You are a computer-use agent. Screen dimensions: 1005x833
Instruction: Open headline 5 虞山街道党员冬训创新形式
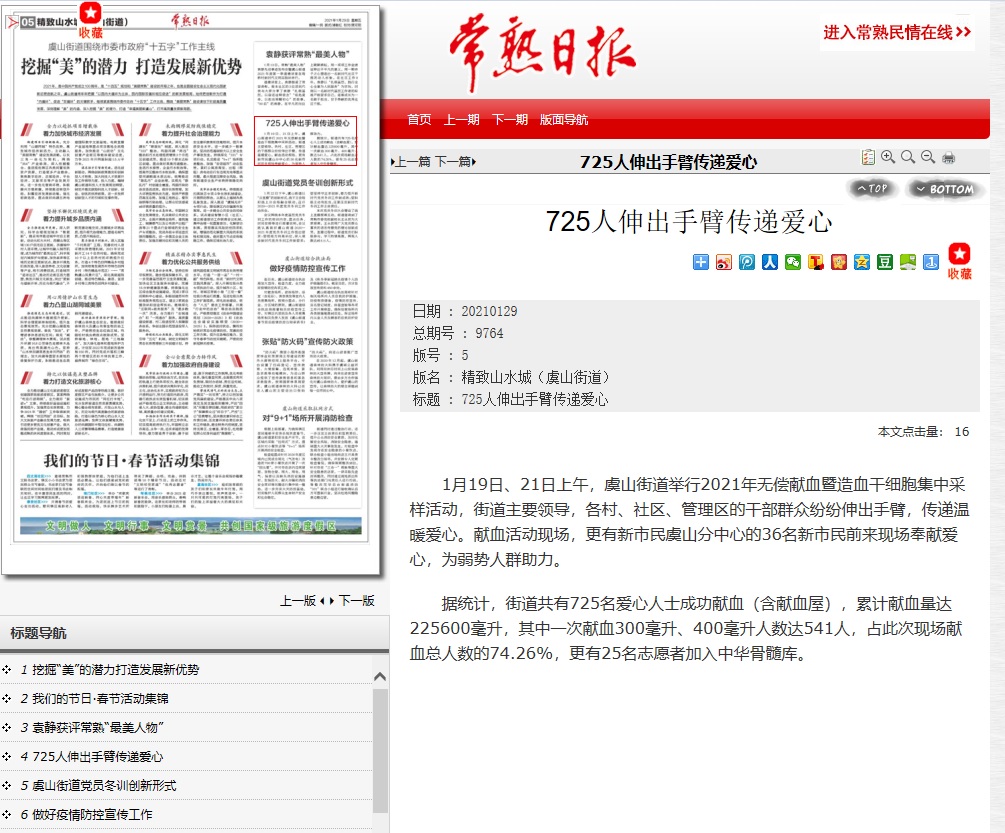pyautogui.click(x=104, y=786)
